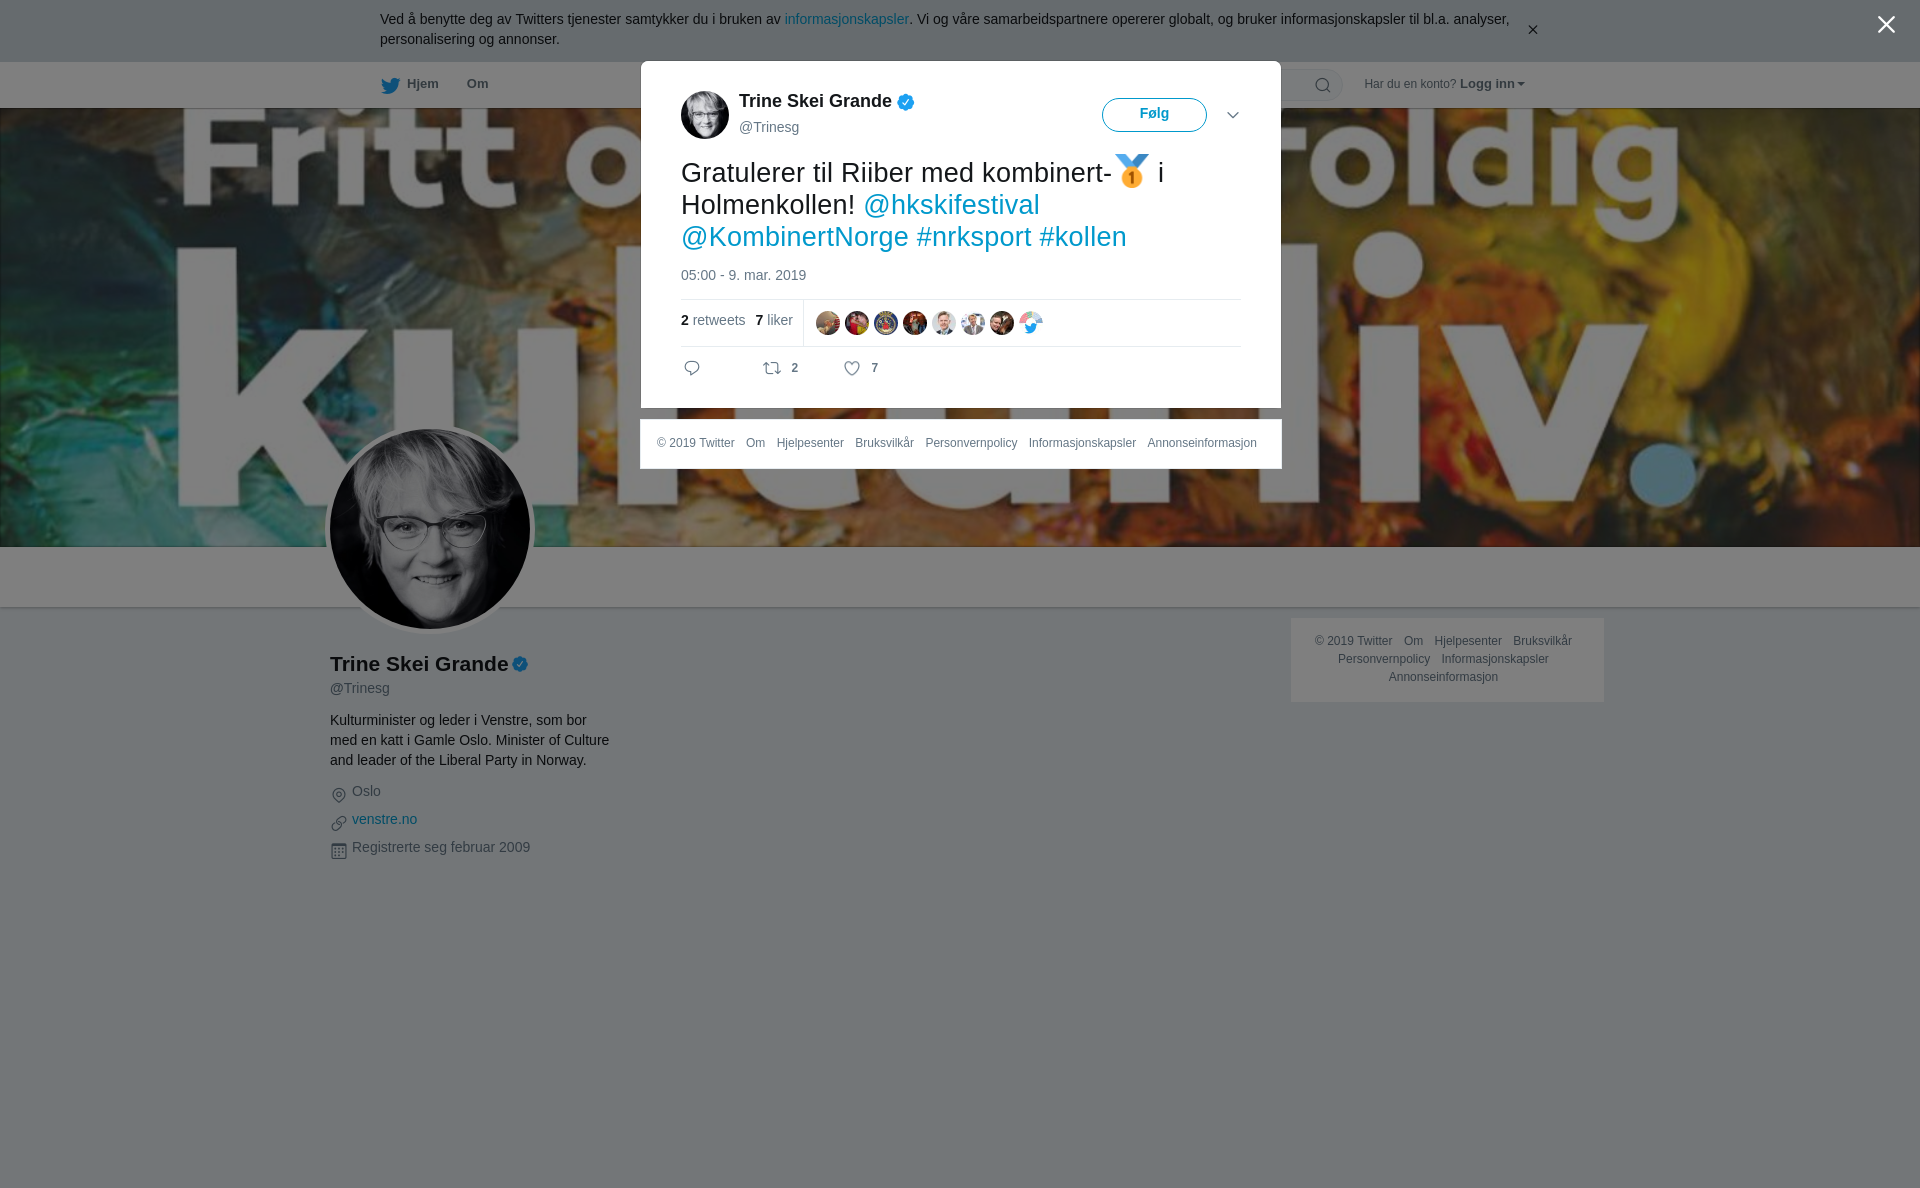1920x1188 pixels.
Task: Like the tweet with heart icon
Action: click(852, 368)
